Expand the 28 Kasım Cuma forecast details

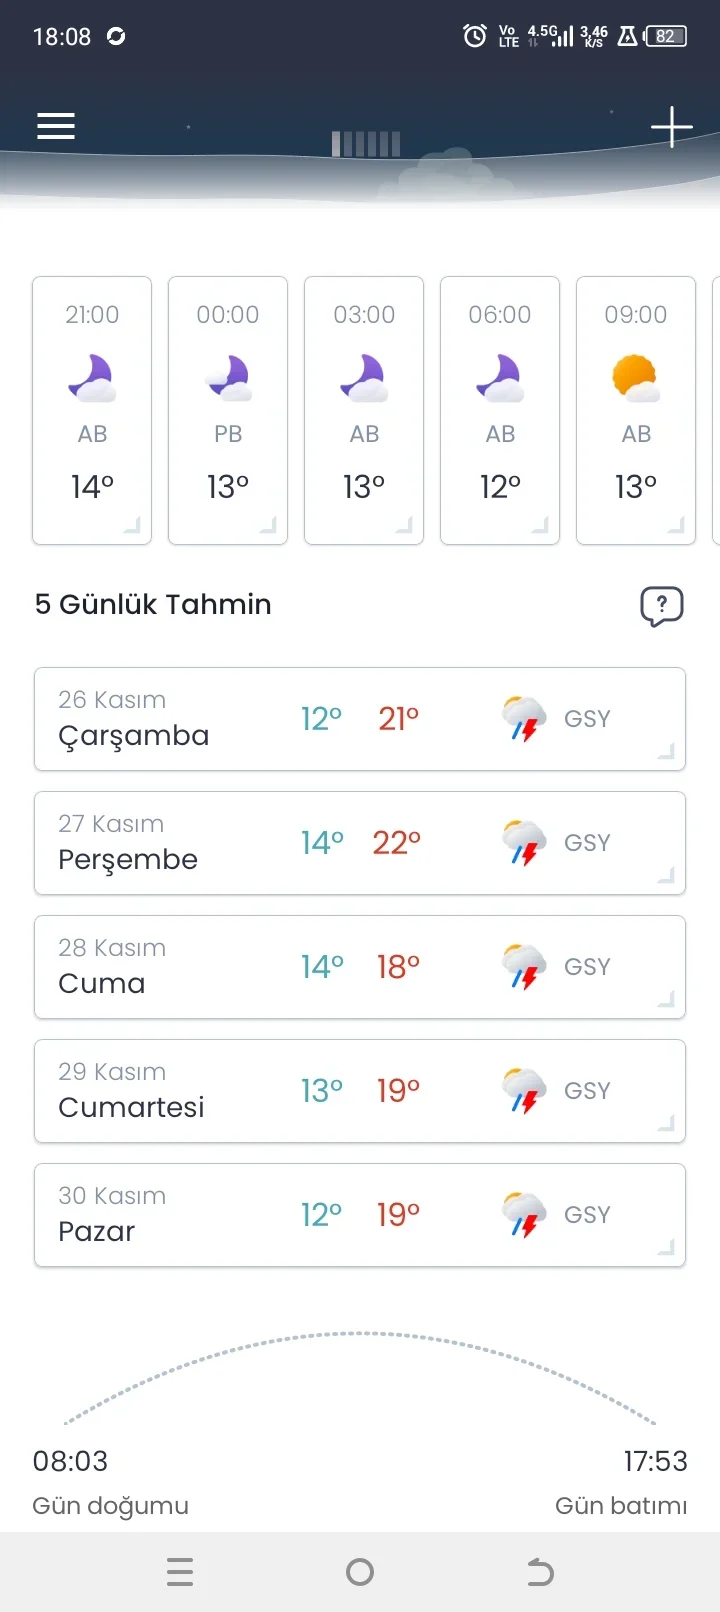click(x=360, y=967)
